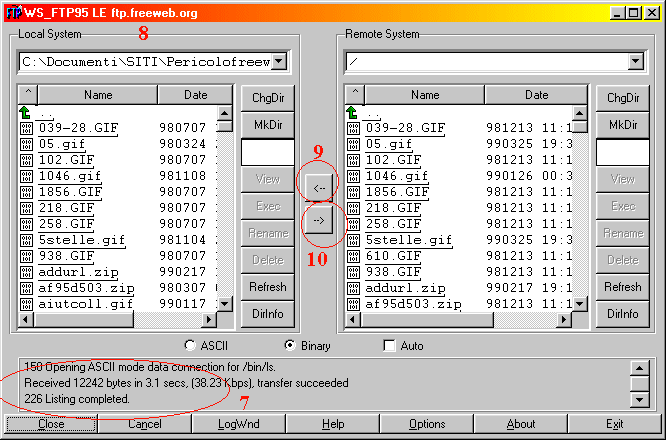Open remote directory path dropdown
This screenshot has height=440, width=666.
[635, 62]
